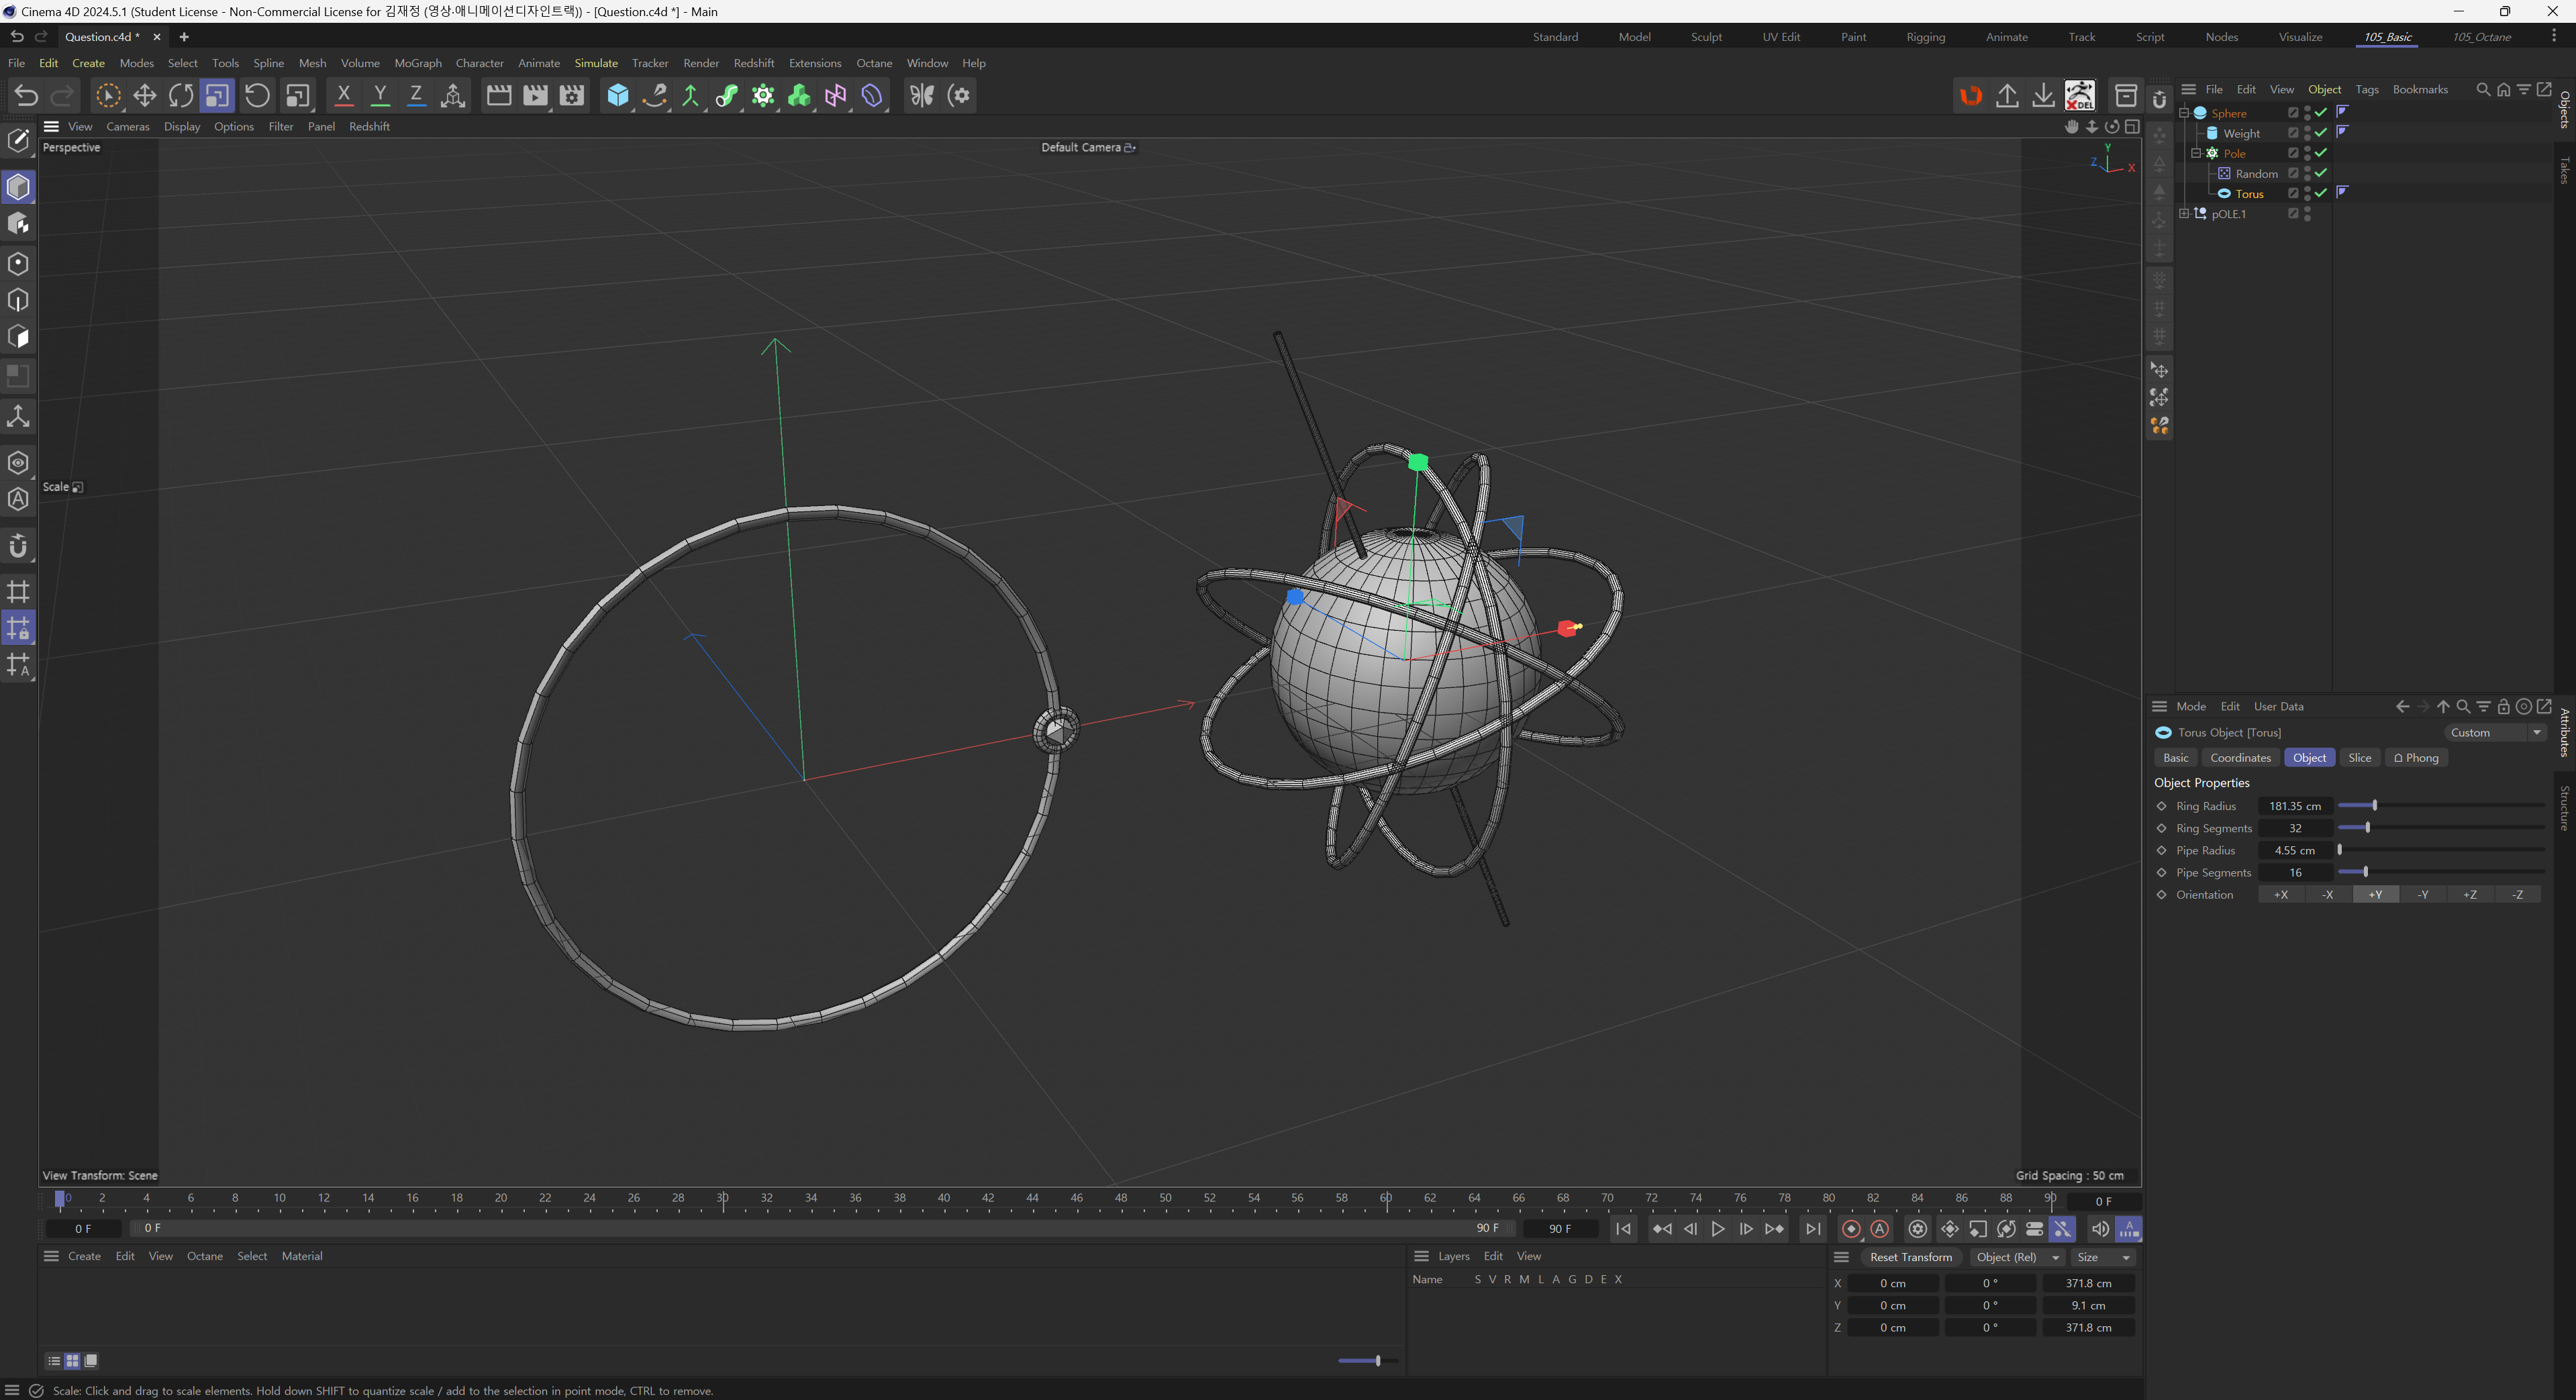Click Object Manager home icon
2576x1400 pixels.
(x=2503, y=89)
